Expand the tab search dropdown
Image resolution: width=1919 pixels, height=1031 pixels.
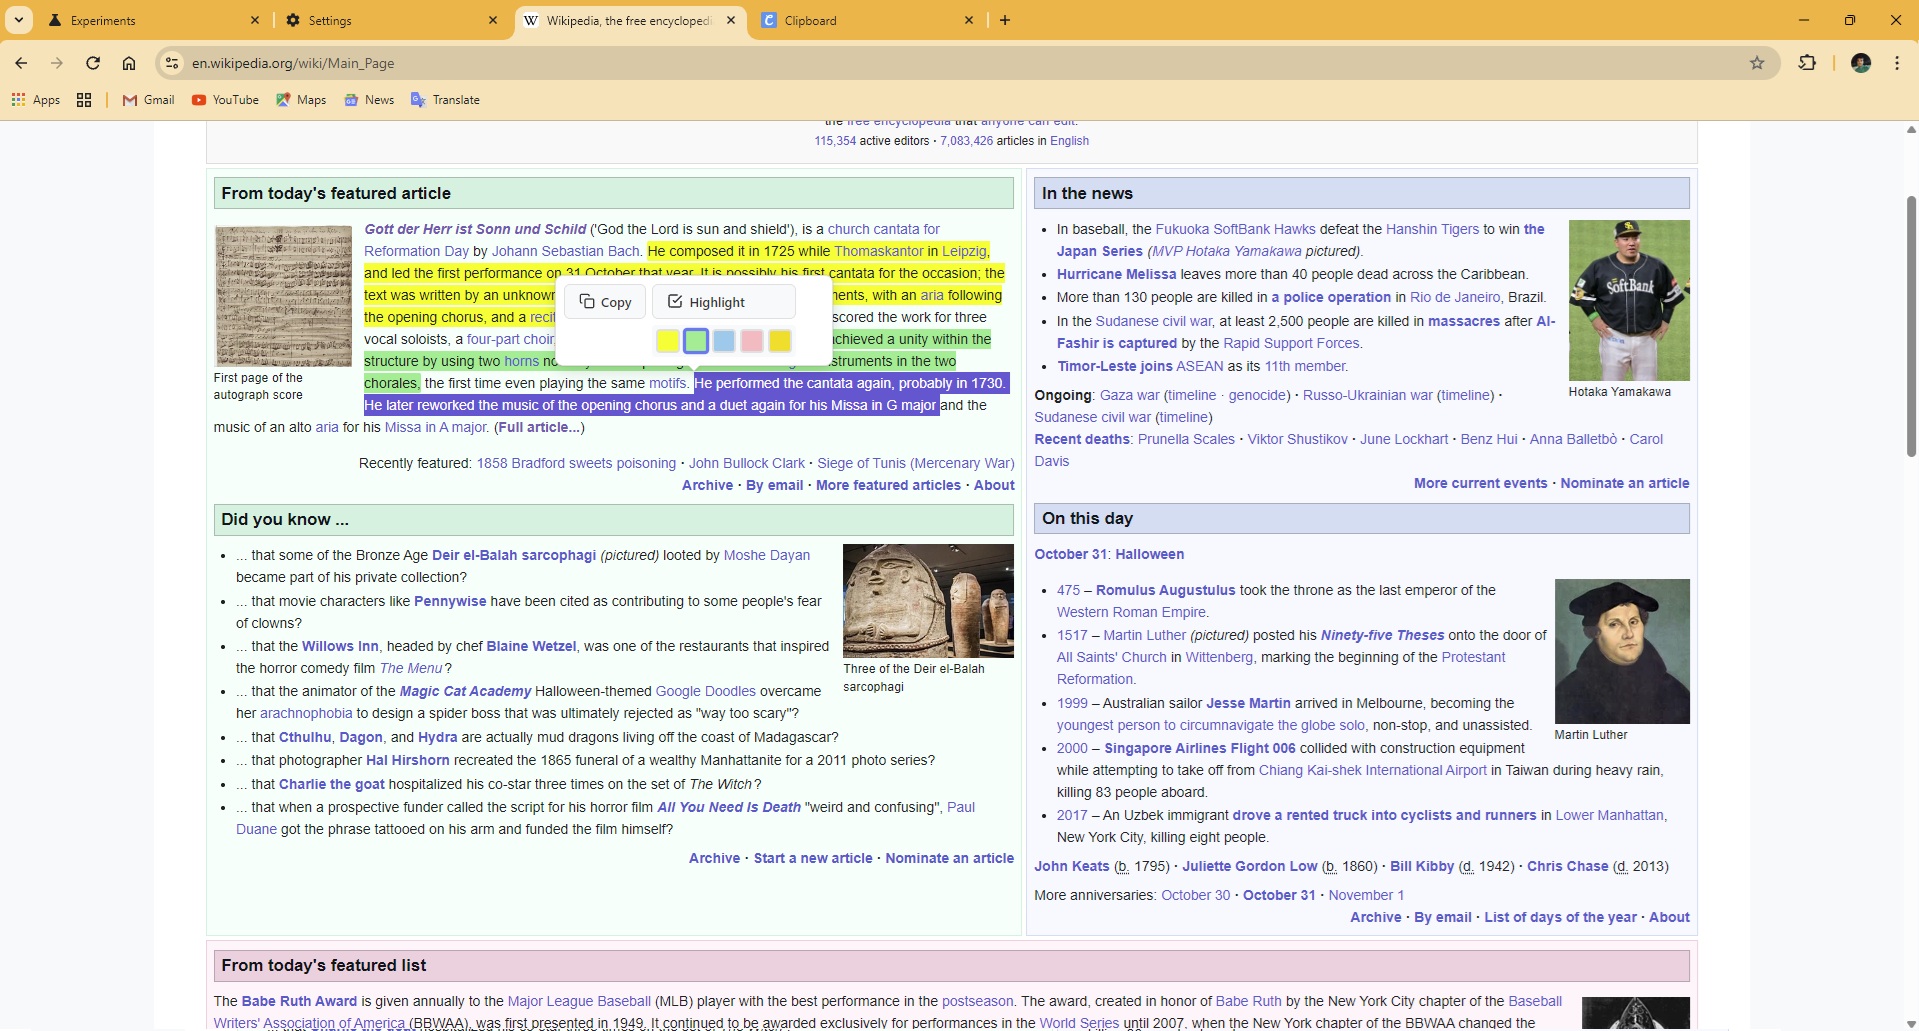point(19,20)
